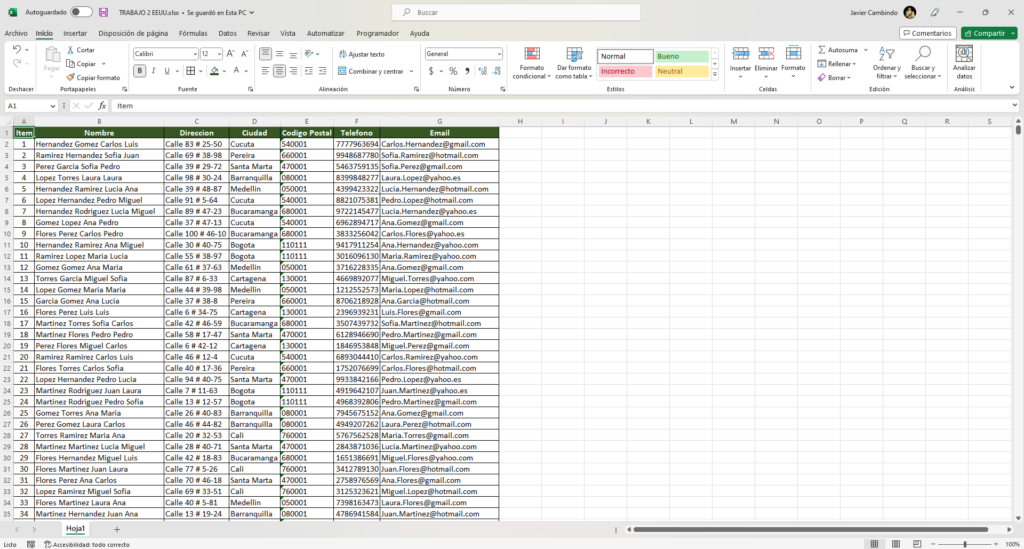Open the Archivo menu
The image size is (1024, 549).
coord(16,33)
